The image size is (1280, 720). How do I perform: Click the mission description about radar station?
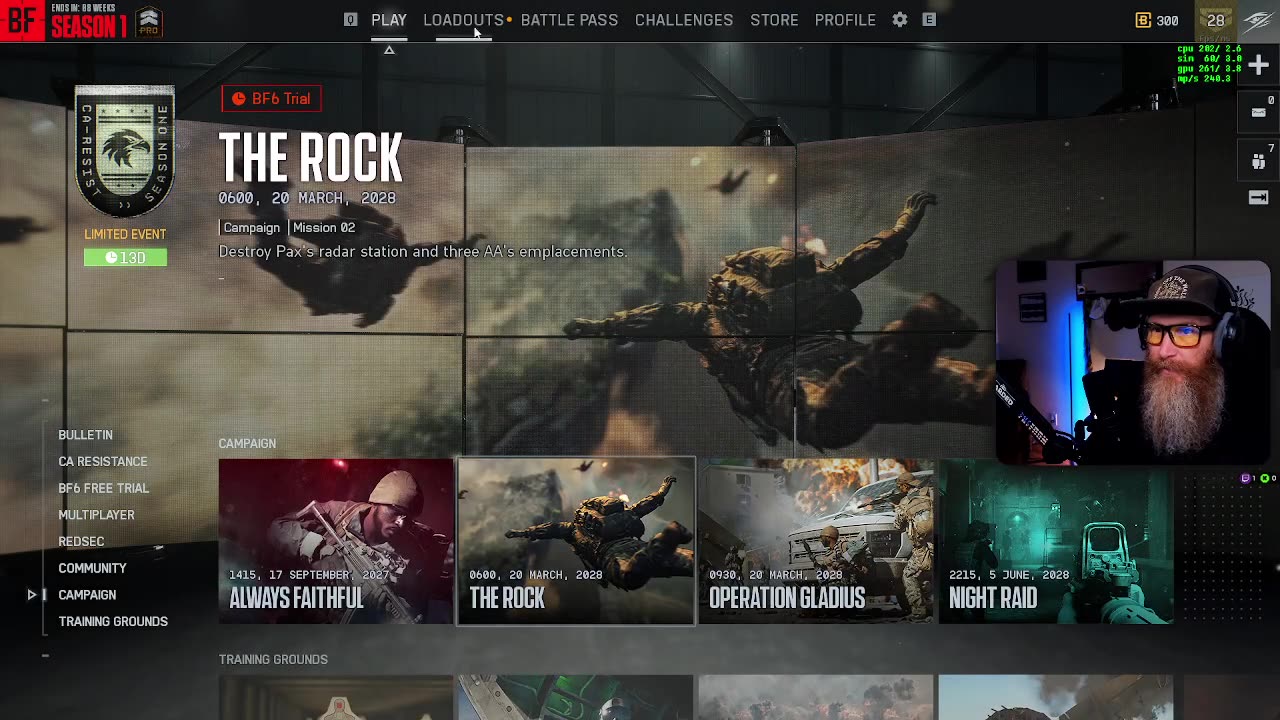tap(423, 252)
